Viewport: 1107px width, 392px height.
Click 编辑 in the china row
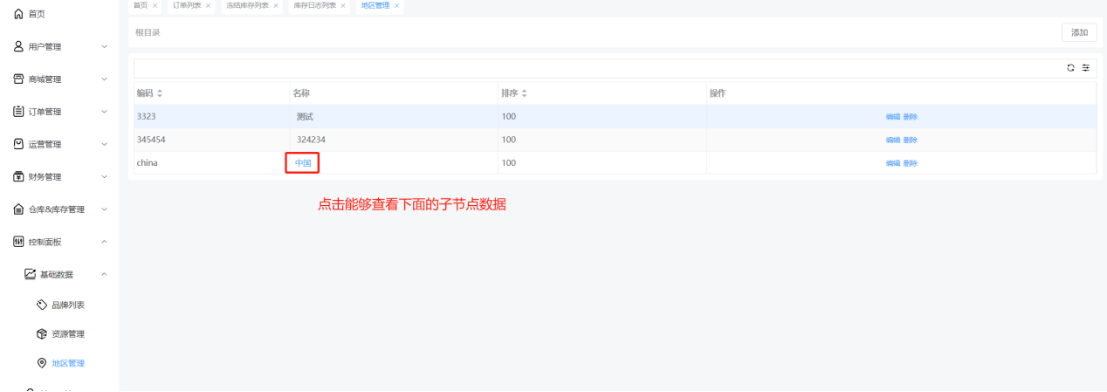pyautogui.click(x=893, y=163)
